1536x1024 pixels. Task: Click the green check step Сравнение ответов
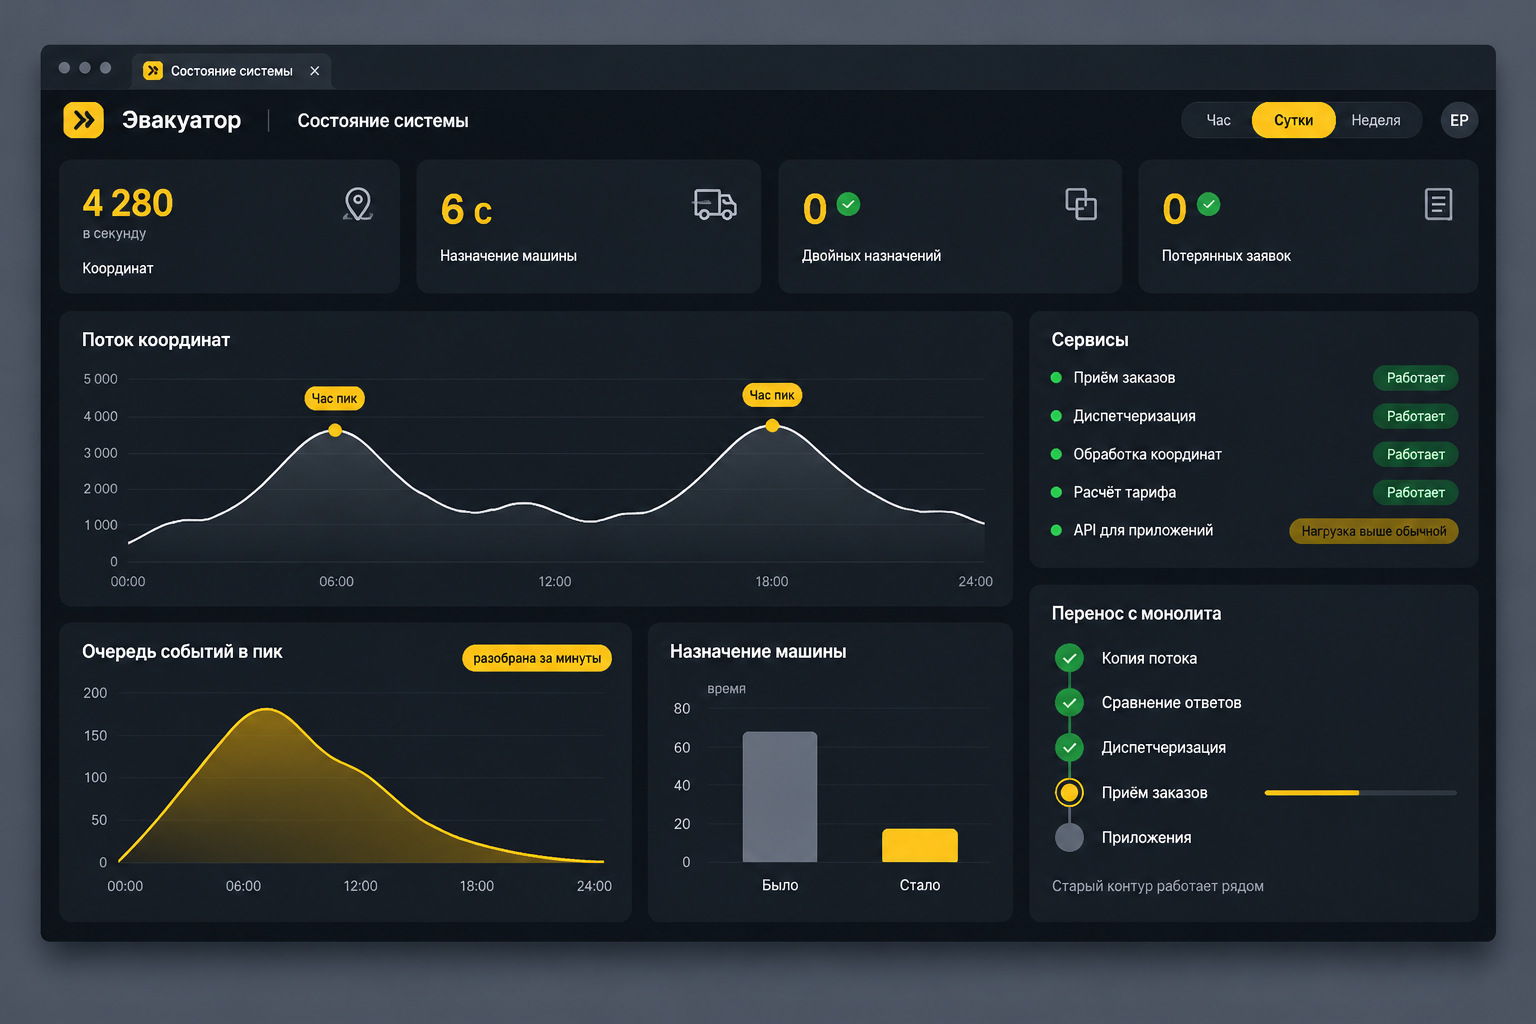[x=1069, y=703]
